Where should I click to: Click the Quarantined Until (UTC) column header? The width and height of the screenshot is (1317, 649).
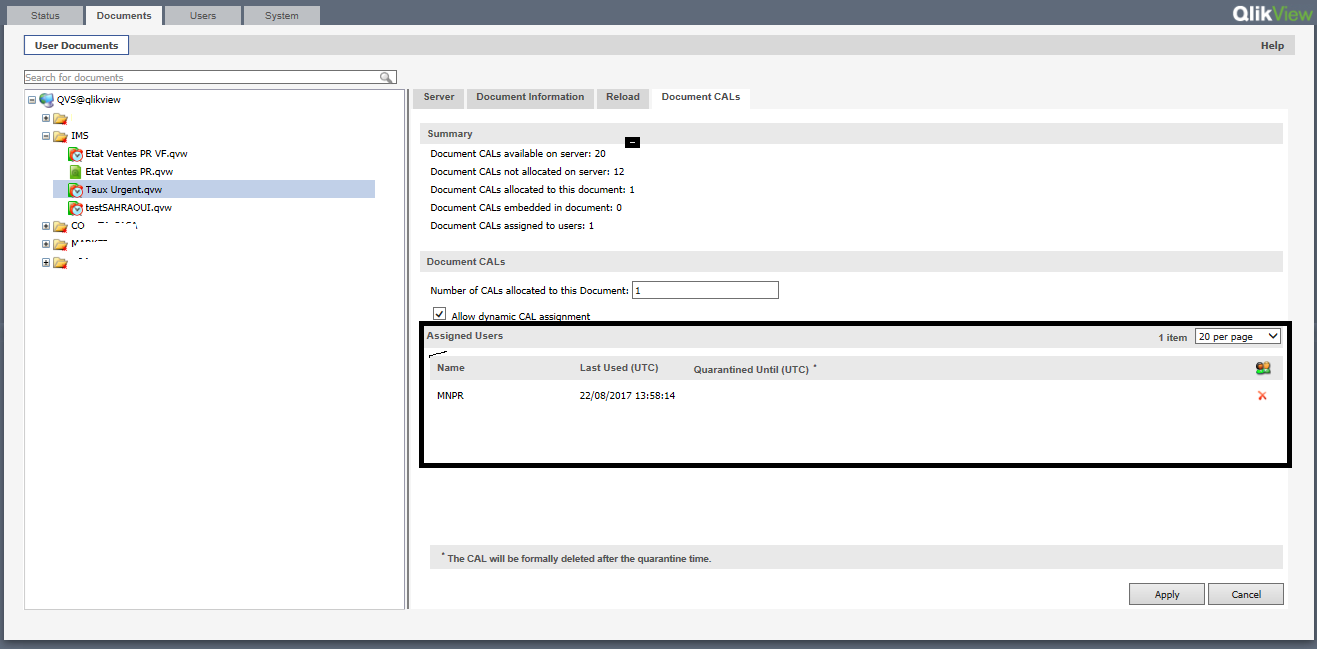tap(751, 370)
